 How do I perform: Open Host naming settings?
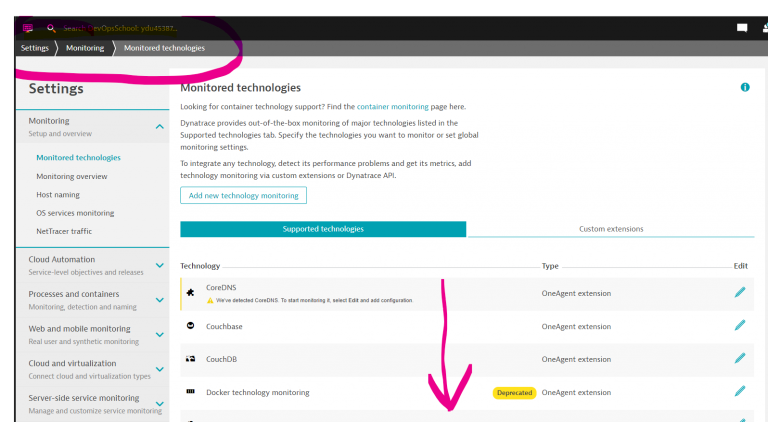tap(58, 195)
